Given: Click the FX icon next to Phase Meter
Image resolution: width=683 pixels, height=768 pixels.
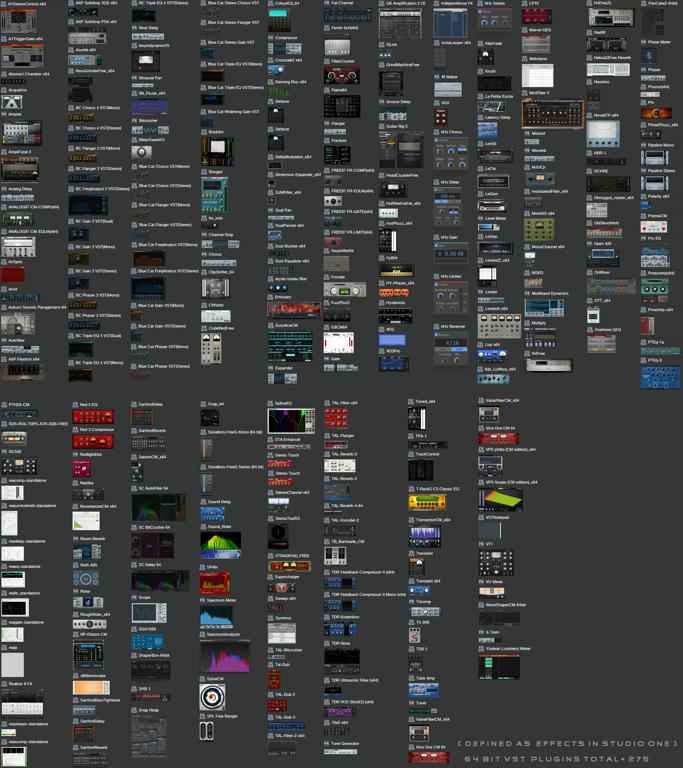Looking at the screenshot, I should (644, 42).
